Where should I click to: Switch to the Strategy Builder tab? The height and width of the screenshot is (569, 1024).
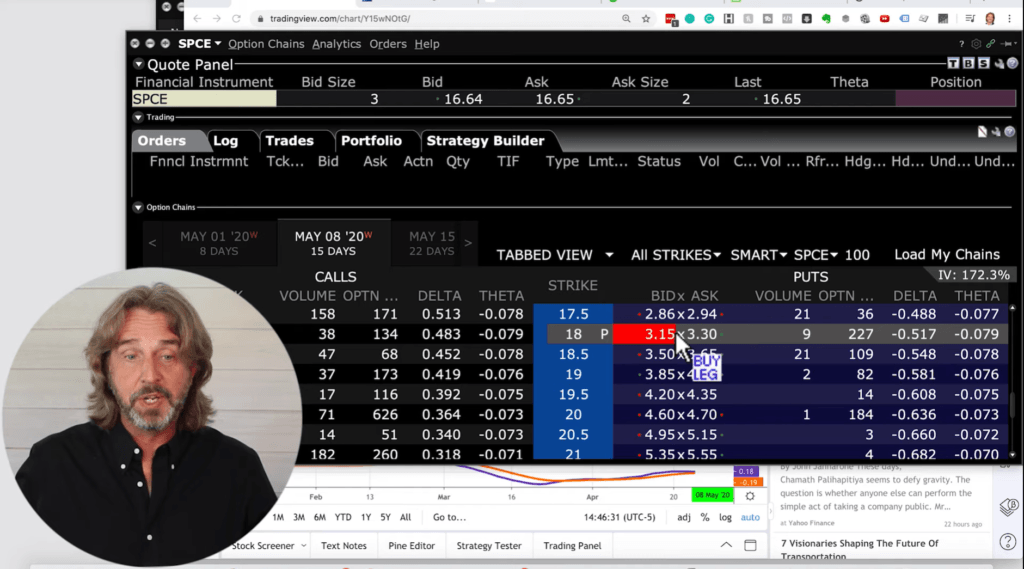point(485,140)
